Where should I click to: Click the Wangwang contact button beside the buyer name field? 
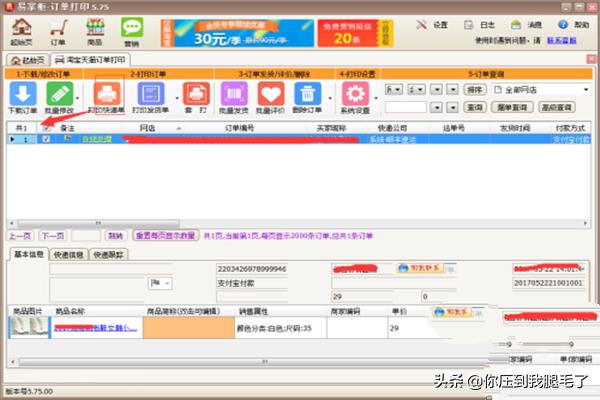421,268
